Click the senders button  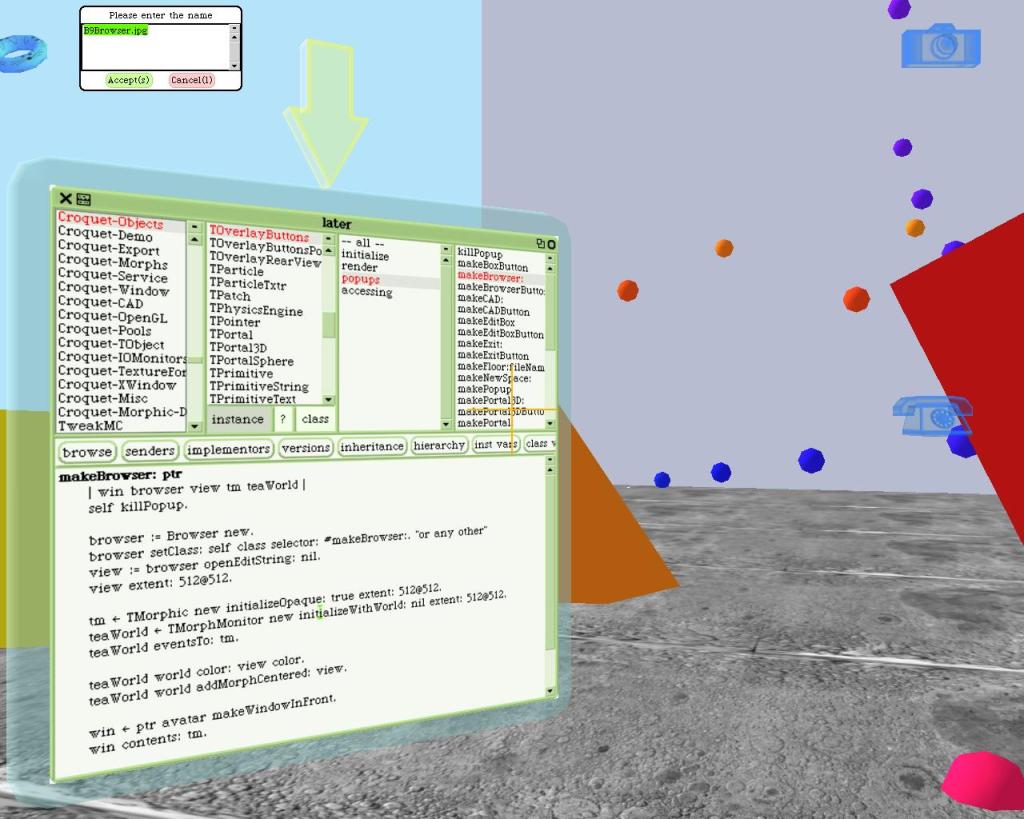click(x=150, y=451)
